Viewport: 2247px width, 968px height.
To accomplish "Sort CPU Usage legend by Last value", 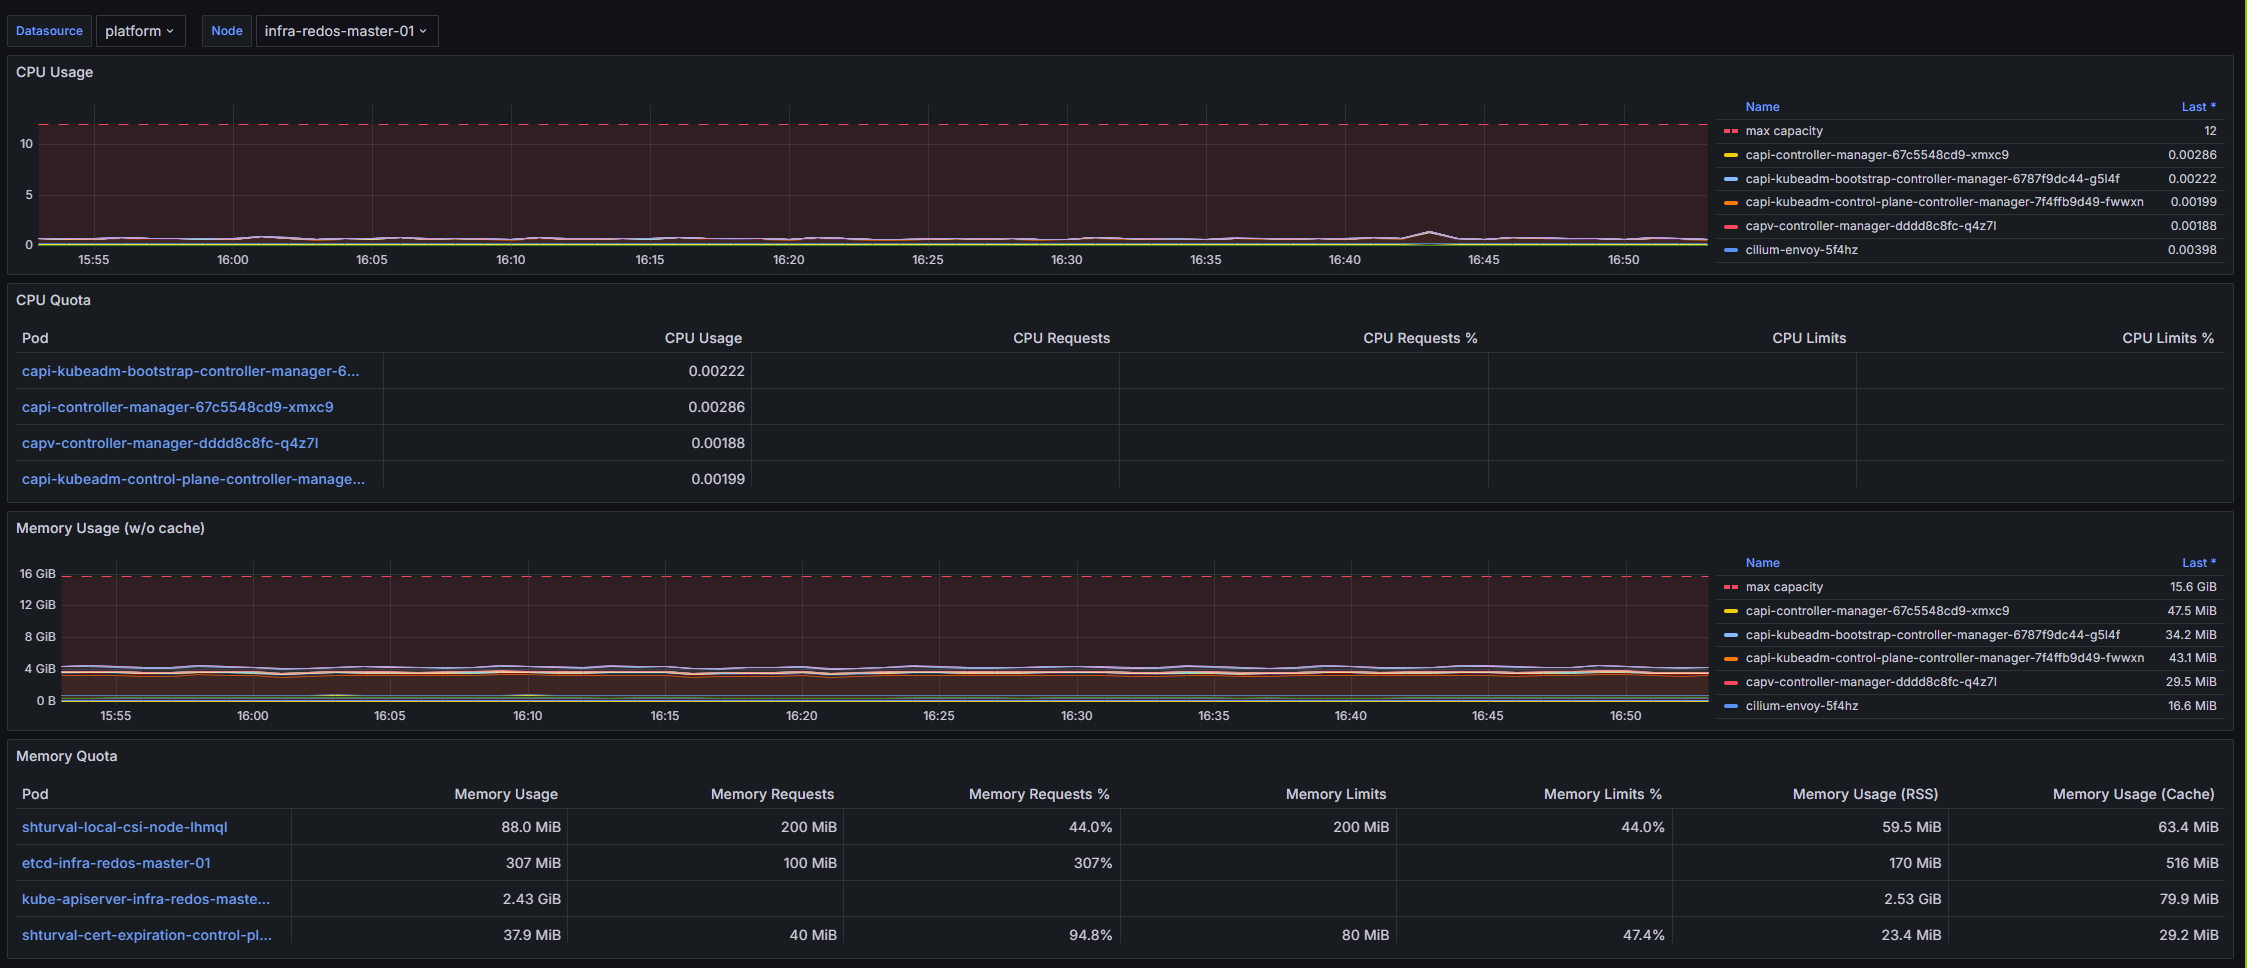I will coord(2197,107).
